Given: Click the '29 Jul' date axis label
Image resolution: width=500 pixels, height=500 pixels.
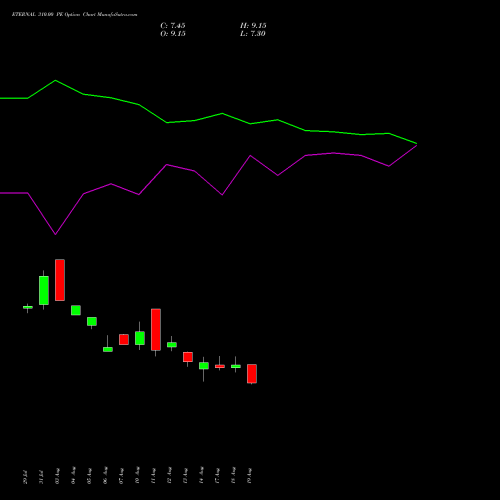Looking at the screenshot, I should (x=26, y=476).
